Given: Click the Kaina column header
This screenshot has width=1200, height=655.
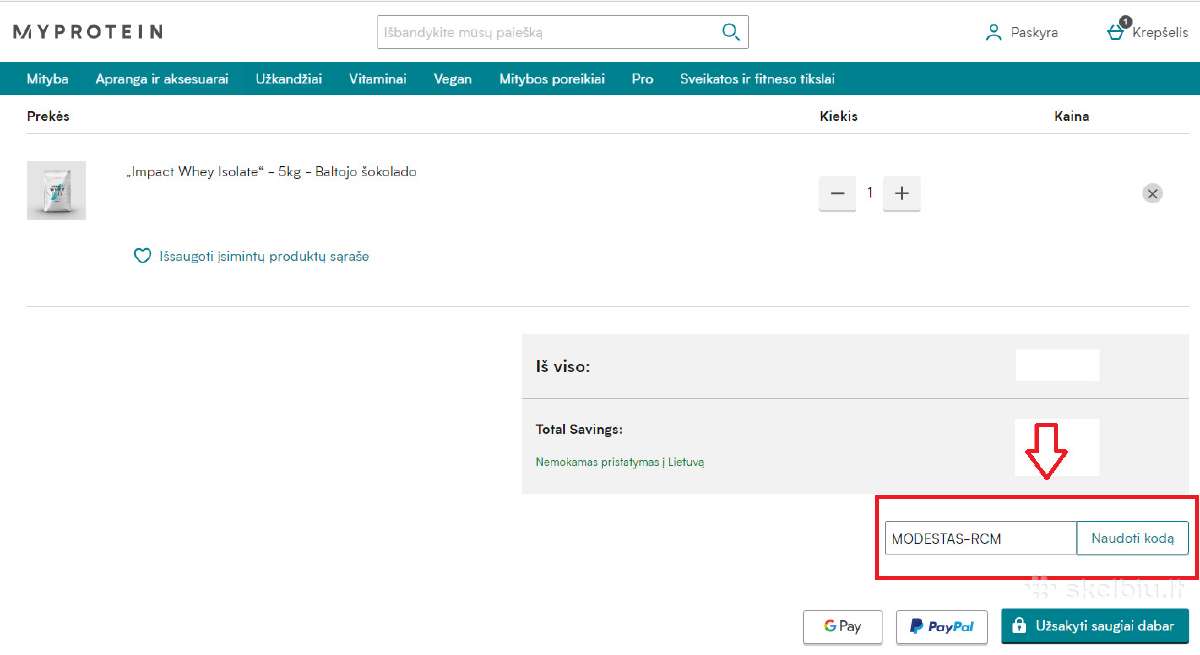Looking at the screenshot, I should 1071,116.
